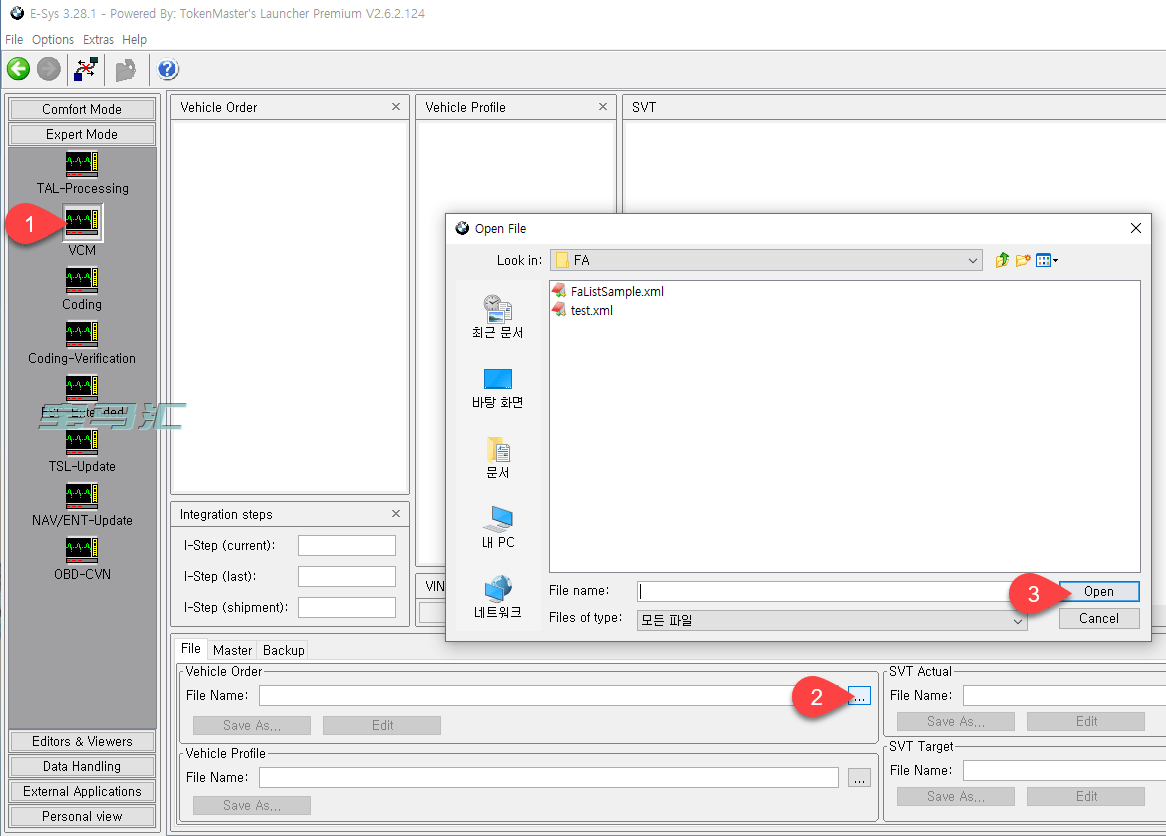Open the view menu icon in Open File dialog
Image resolution: width=1166 pixels, height=836 pixels.
1047,260
